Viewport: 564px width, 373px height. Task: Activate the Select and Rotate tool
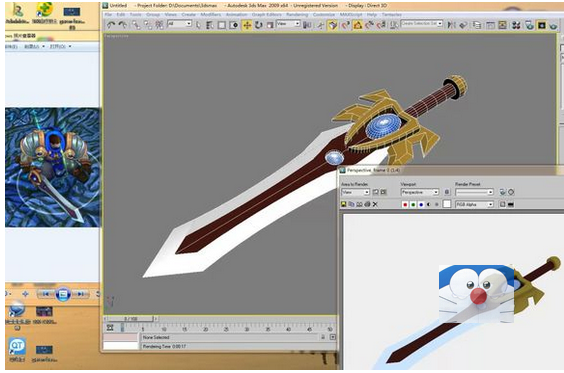point(258,25)
